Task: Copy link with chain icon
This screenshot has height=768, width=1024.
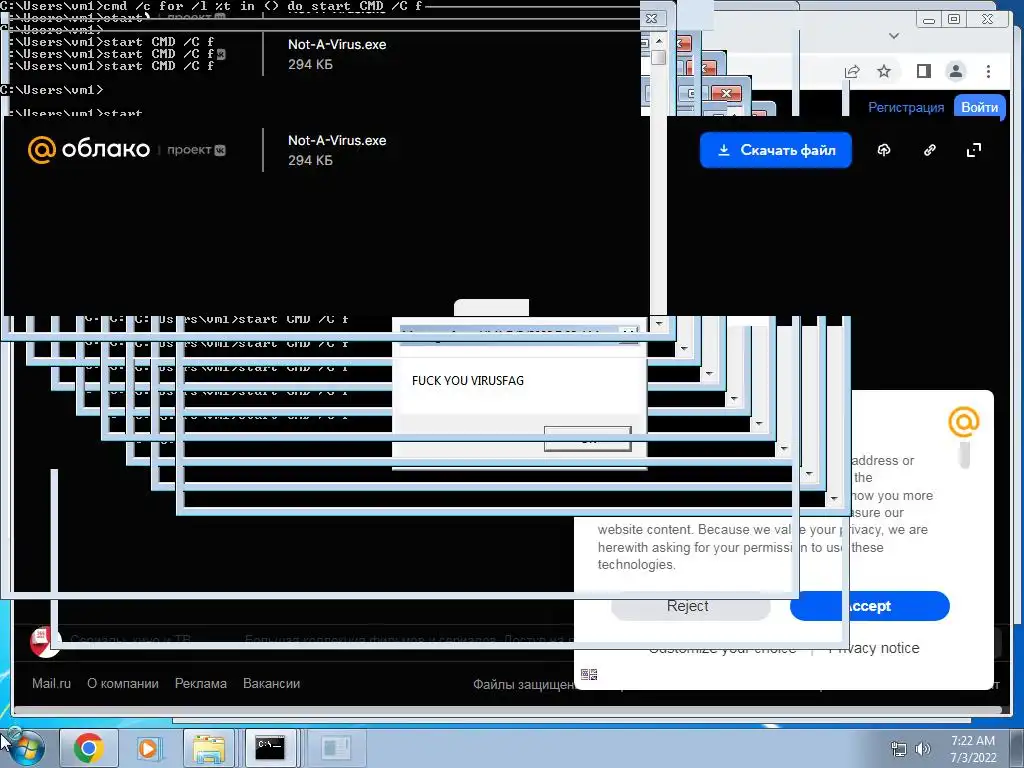Action: [929, 150]
